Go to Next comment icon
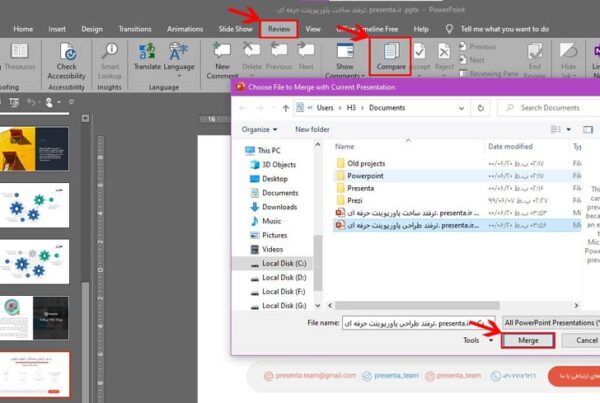This screenshot has width=600, height=403. 306,57
